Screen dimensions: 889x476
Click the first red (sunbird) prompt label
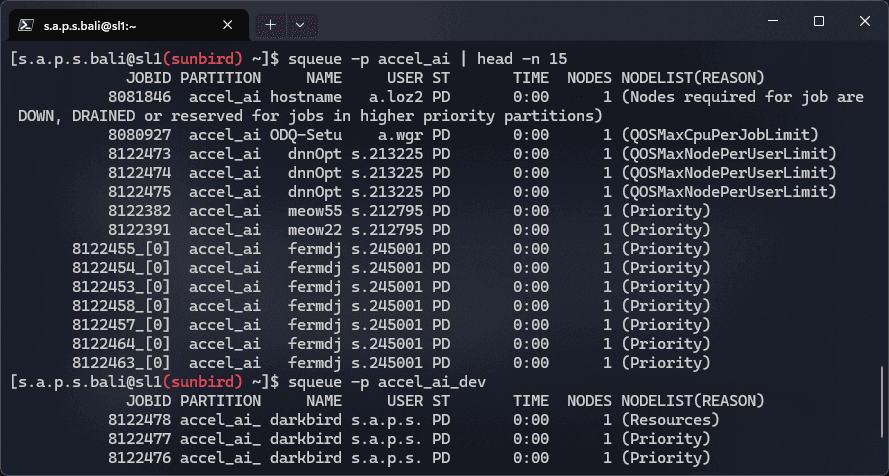click(x=202, y=59)
